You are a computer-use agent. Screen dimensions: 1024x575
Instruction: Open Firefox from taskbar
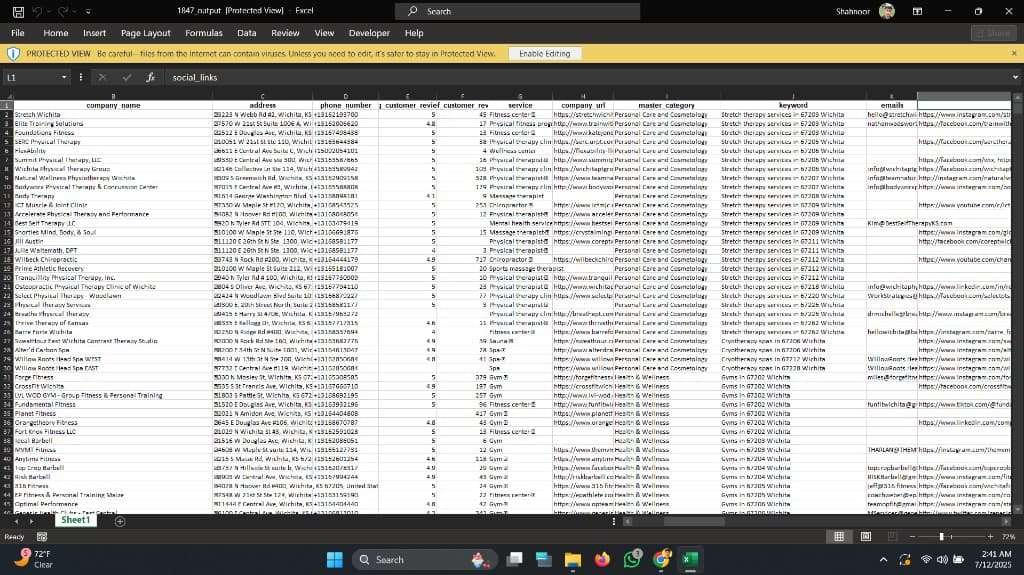tap(602, 559)
